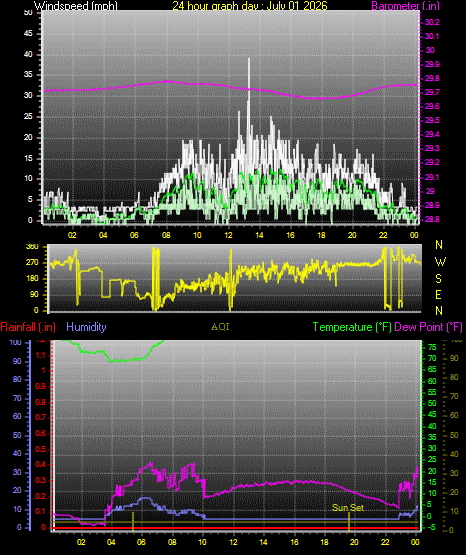
Task: Click the "Sun Set" label
Action: [348, 508]
